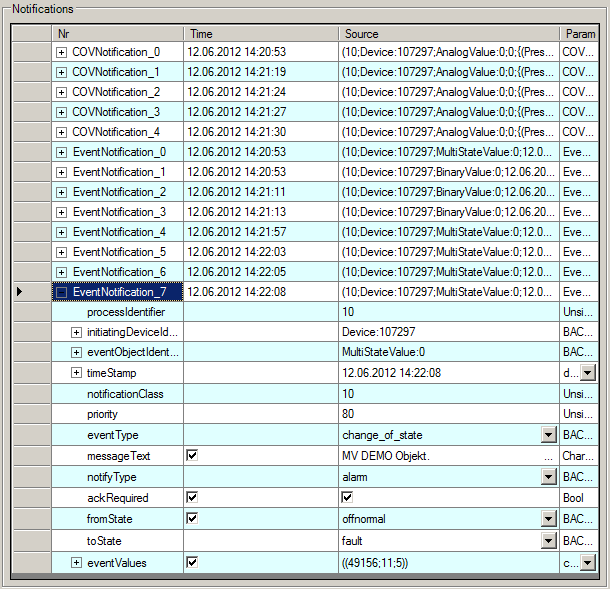Click the timeStamp value 12.06.2012 14:22:08
Screen dimensions: 610x589
tap(449, 373)
